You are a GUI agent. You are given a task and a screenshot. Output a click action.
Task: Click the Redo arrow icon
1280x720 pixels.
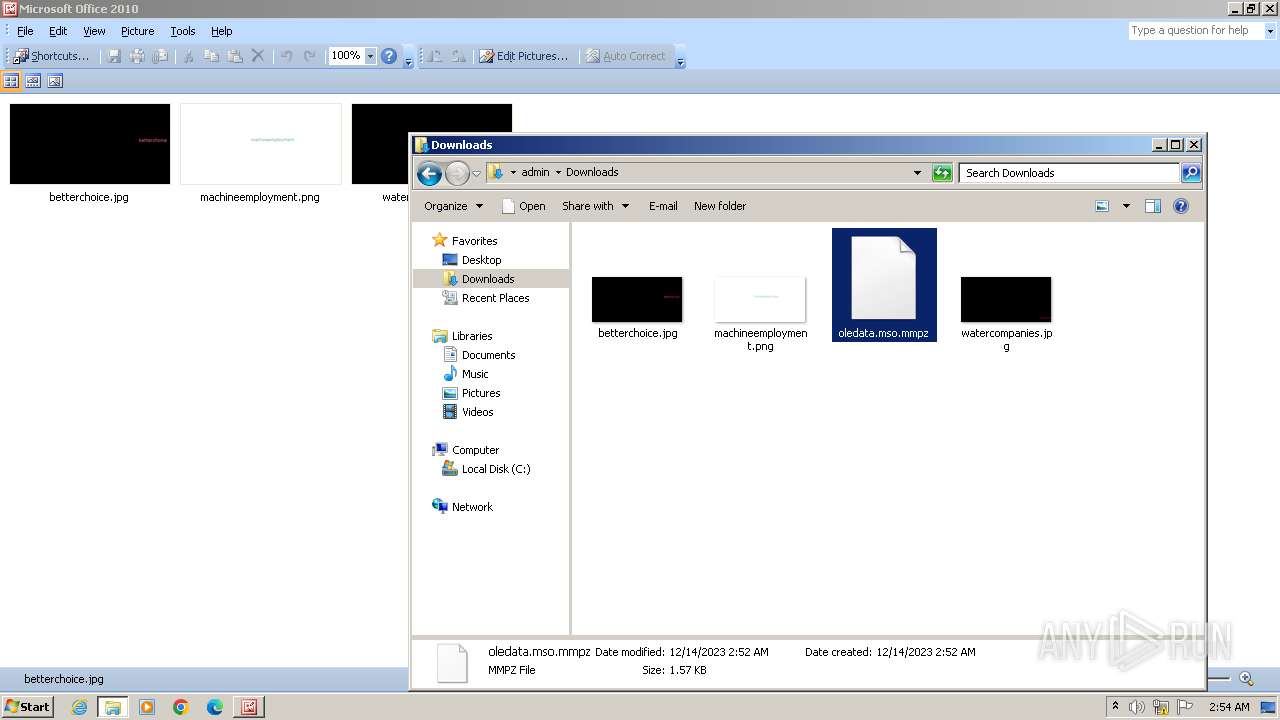tap(310, 56)
